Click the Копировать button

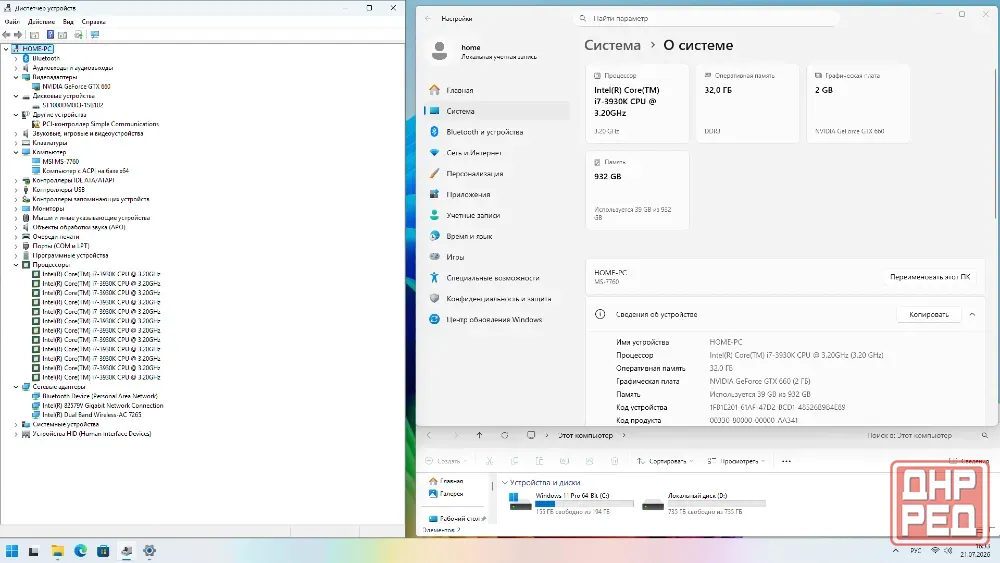929,314
